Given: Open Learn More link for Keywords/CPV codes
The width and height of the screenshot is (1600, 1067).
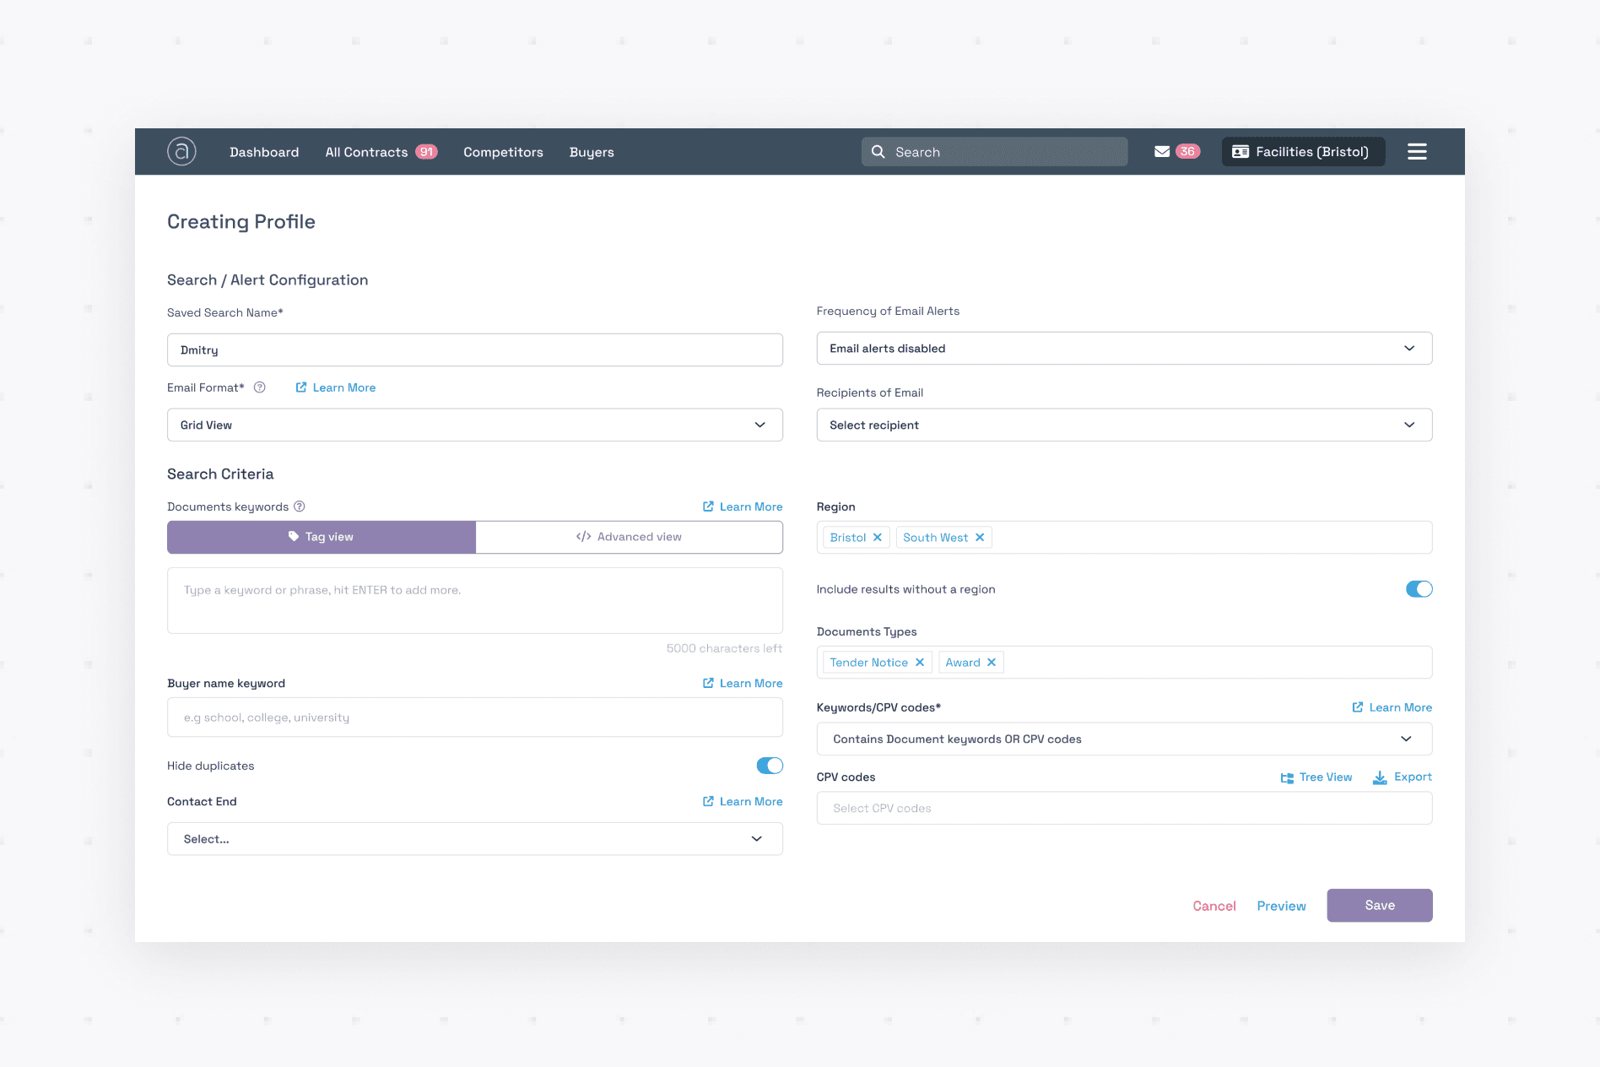Looking at the screenshot, I should coord(1392,707).
